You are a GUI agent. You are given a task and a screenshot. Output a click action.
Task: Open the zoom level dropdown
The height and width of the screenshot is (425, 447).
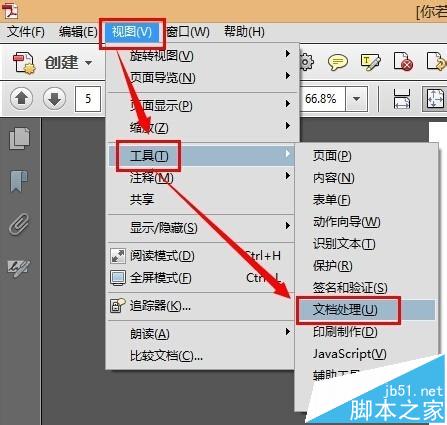tap(356, 99)
